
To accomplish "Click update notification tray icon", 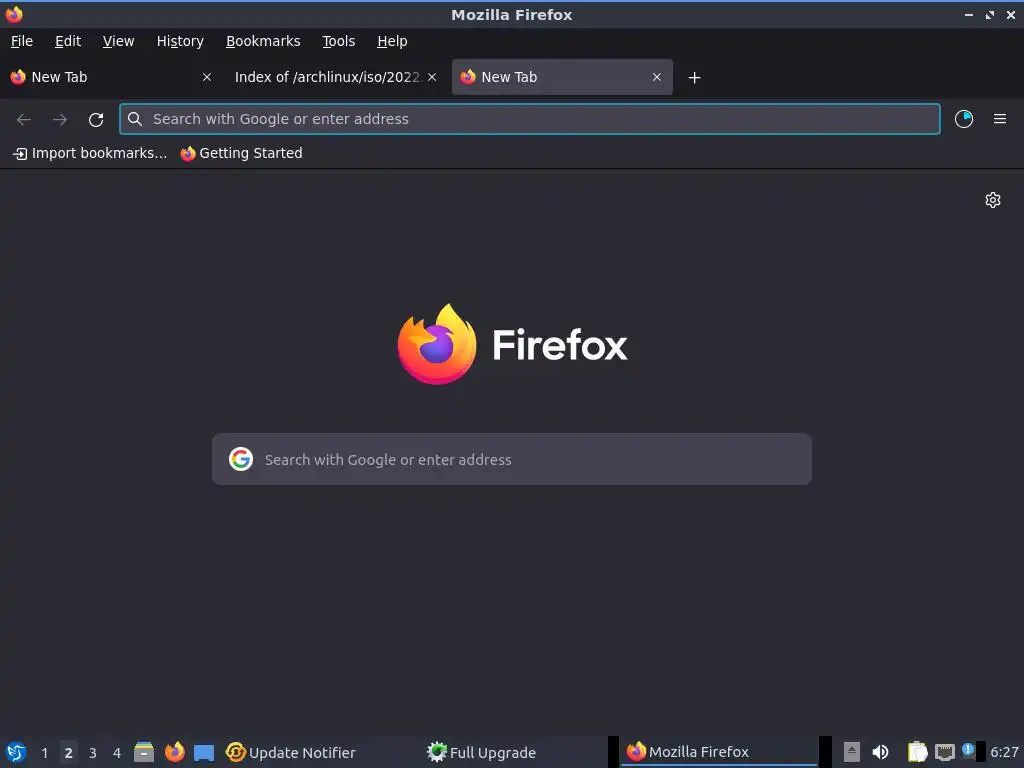I will click(x=968, y=751).
